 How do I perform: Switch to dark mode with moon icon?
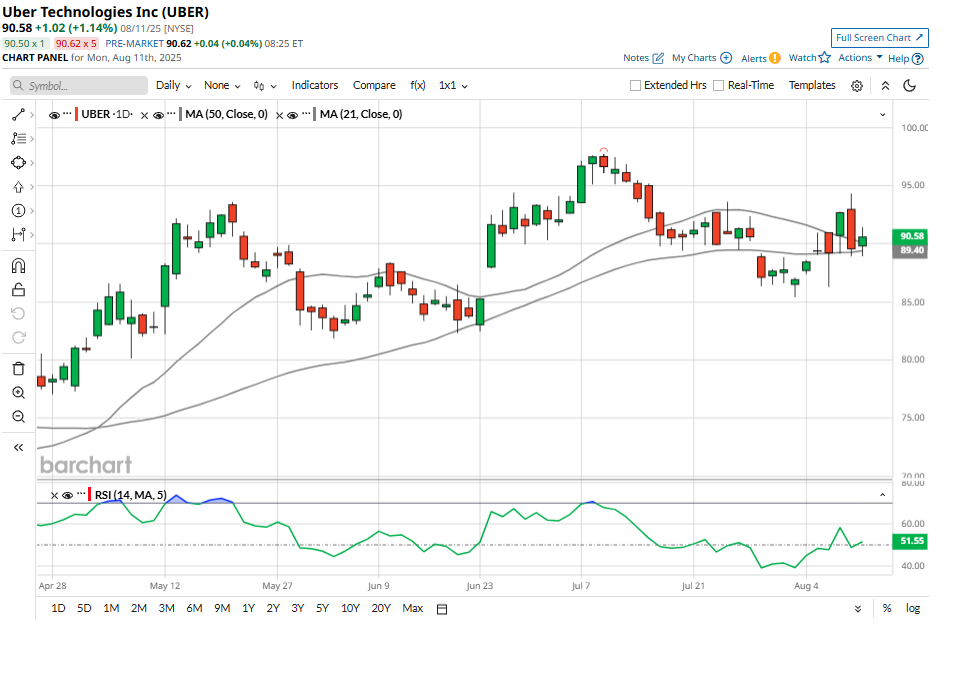click(x=909, y=85)
